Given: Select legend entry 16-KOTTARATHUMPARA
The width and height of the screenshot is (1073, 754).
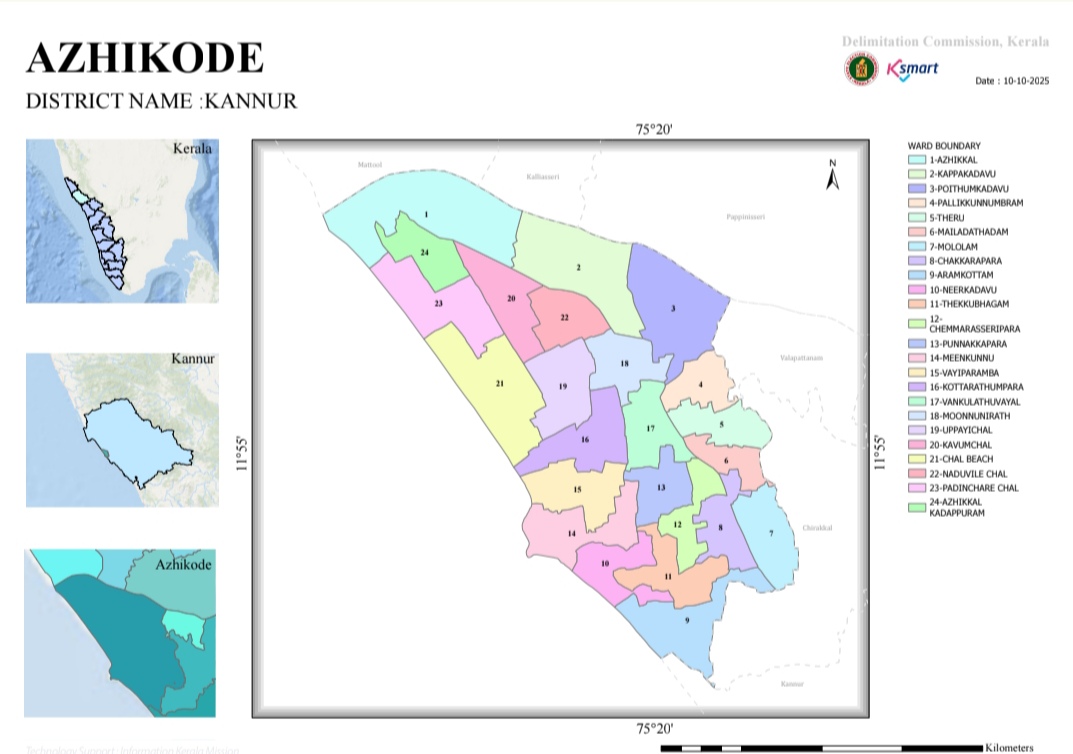Looking at the screenshot, I should pos(966,387).
